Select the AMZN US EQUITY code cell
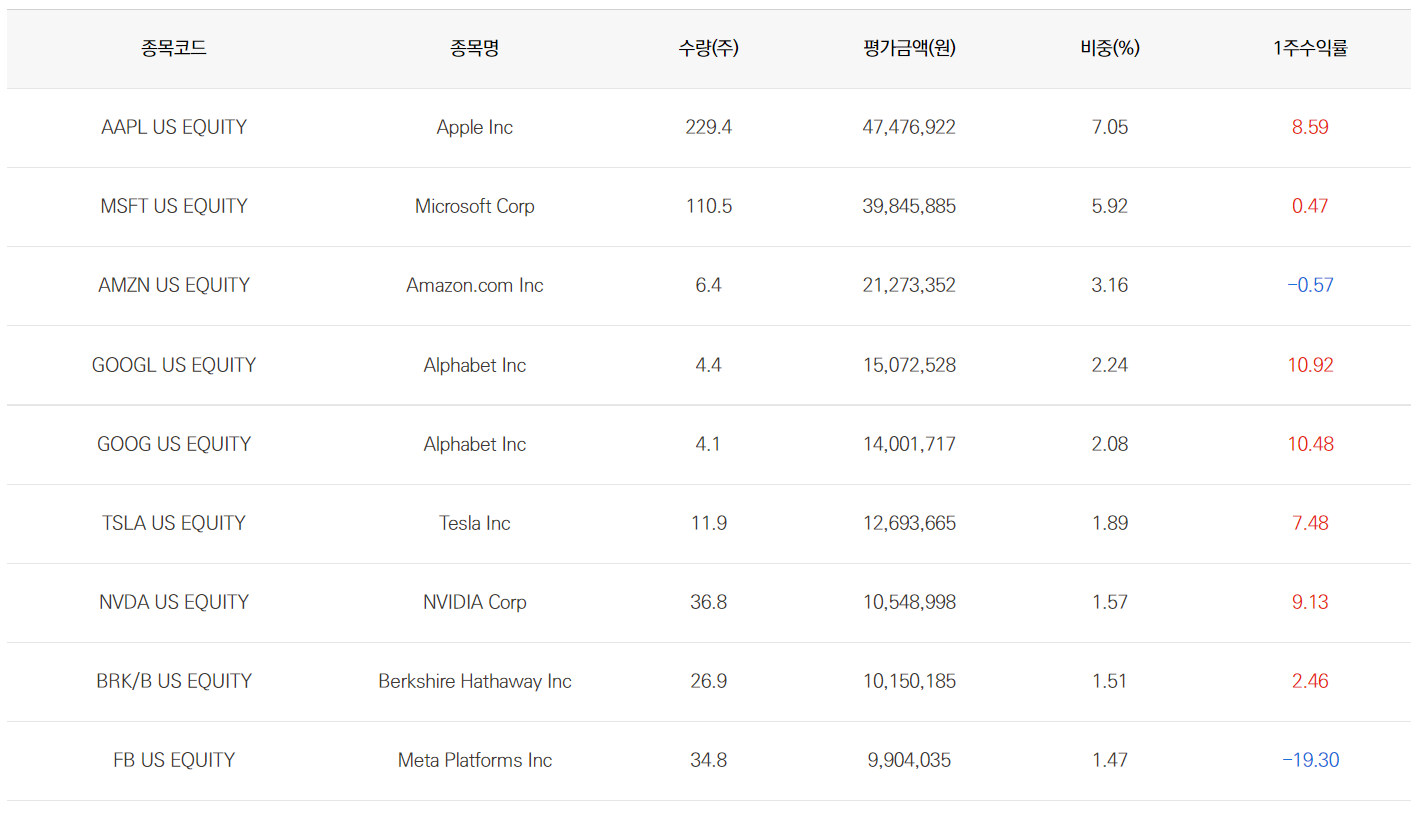Image resolution: width=1418 pixels, height=813 pixels. pos(174,285)
